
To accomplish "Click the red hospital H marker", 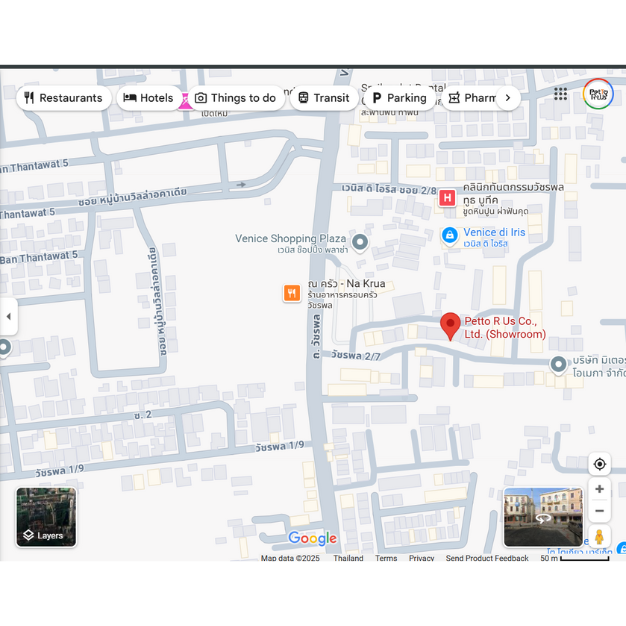I will (x=447, y=198).
